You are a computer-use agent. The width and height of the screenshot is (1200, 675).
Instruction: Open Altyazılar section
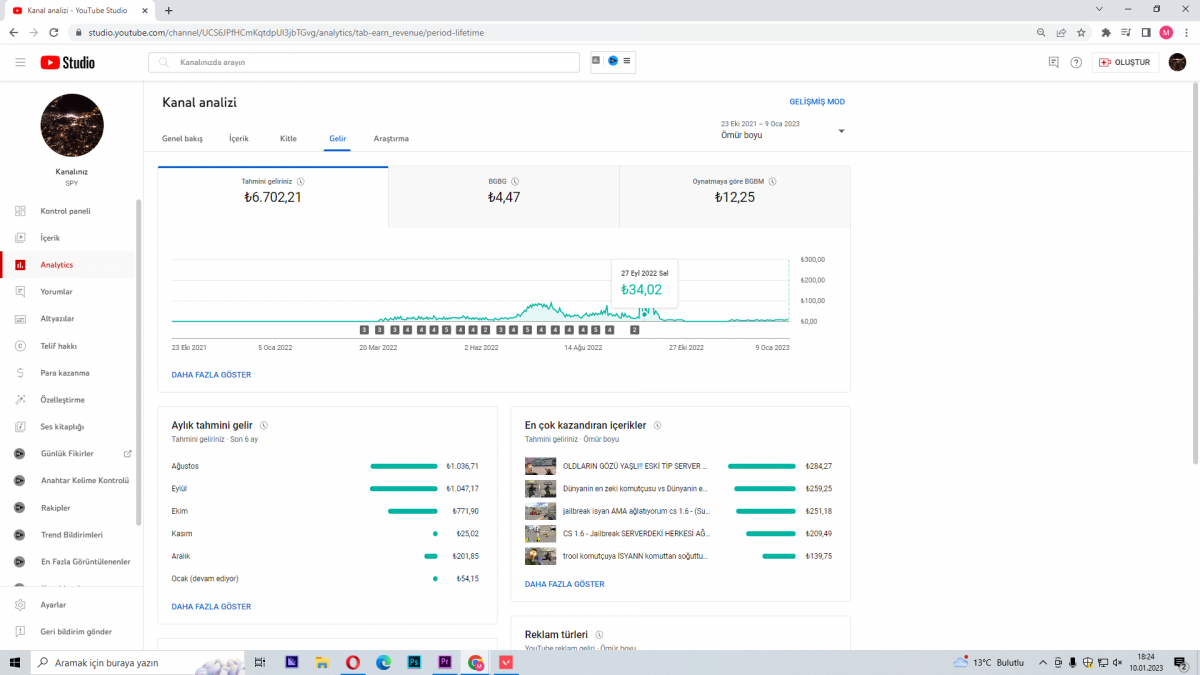tap(57, 319)
